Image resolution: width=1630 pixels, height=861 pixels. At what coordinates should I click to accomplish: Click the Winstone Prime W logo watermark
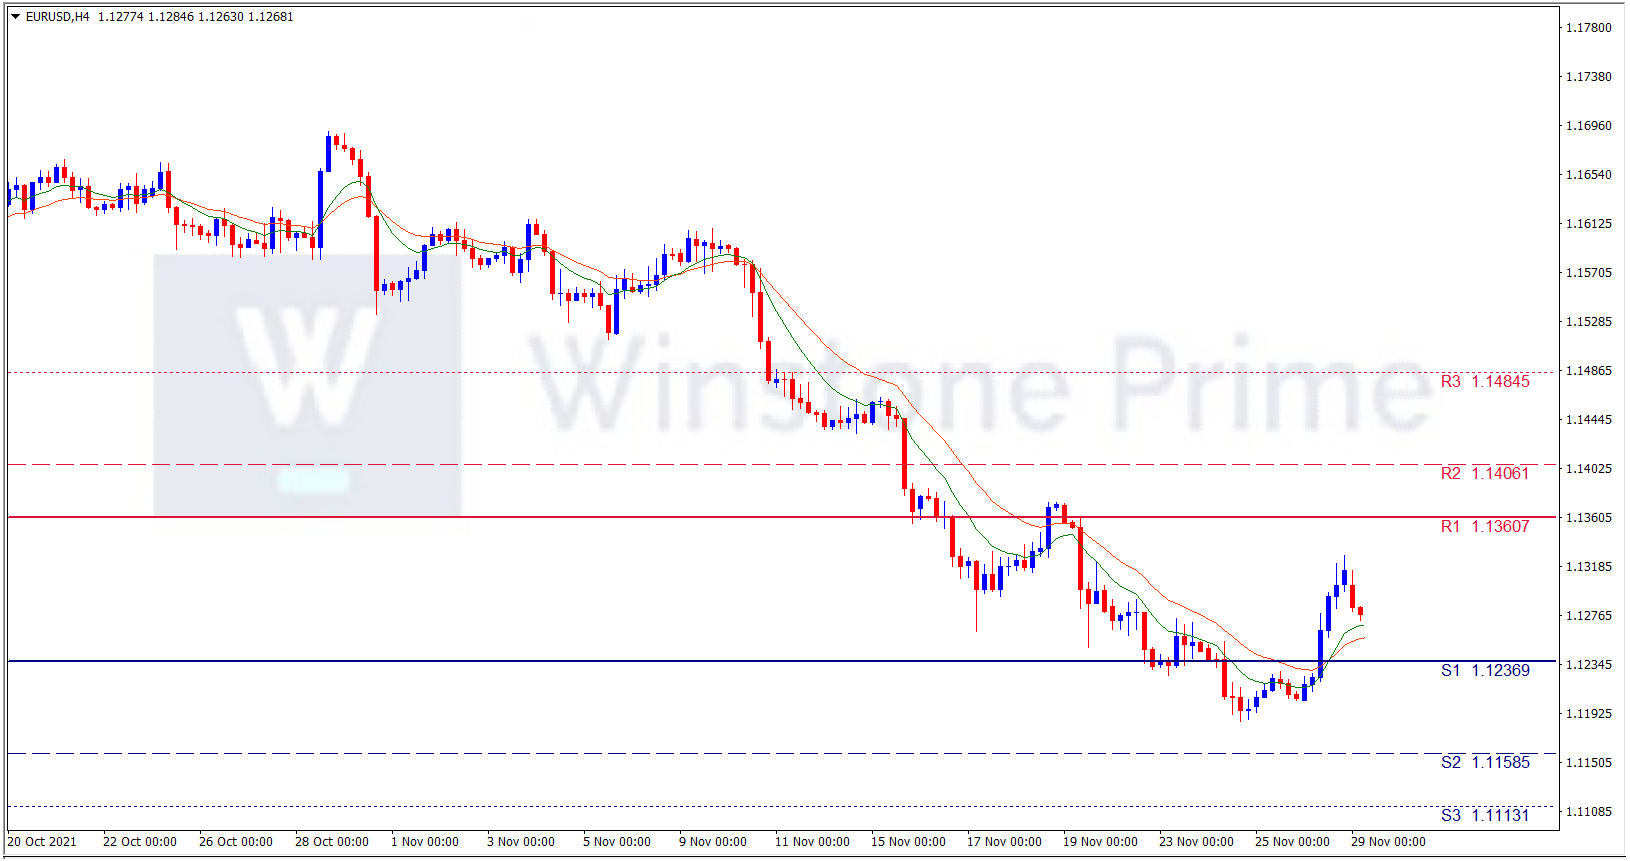[307, 385]
